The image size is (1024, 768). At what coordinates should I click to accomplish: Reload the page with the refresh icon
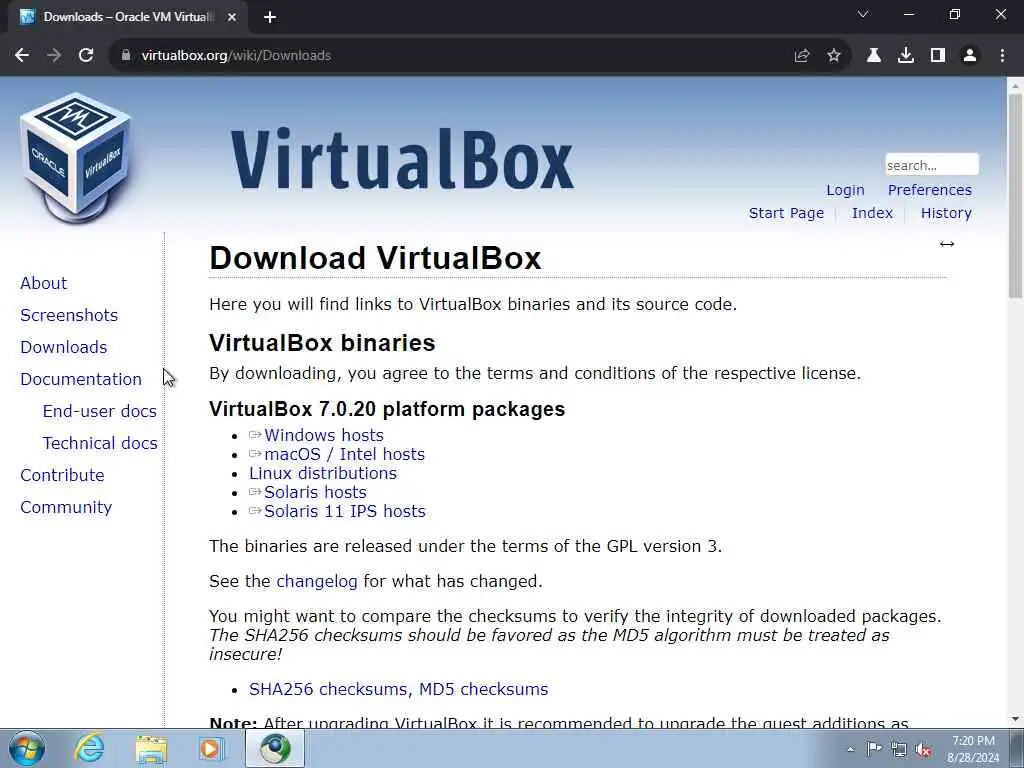pyautogui.click(x=86, y=56)
